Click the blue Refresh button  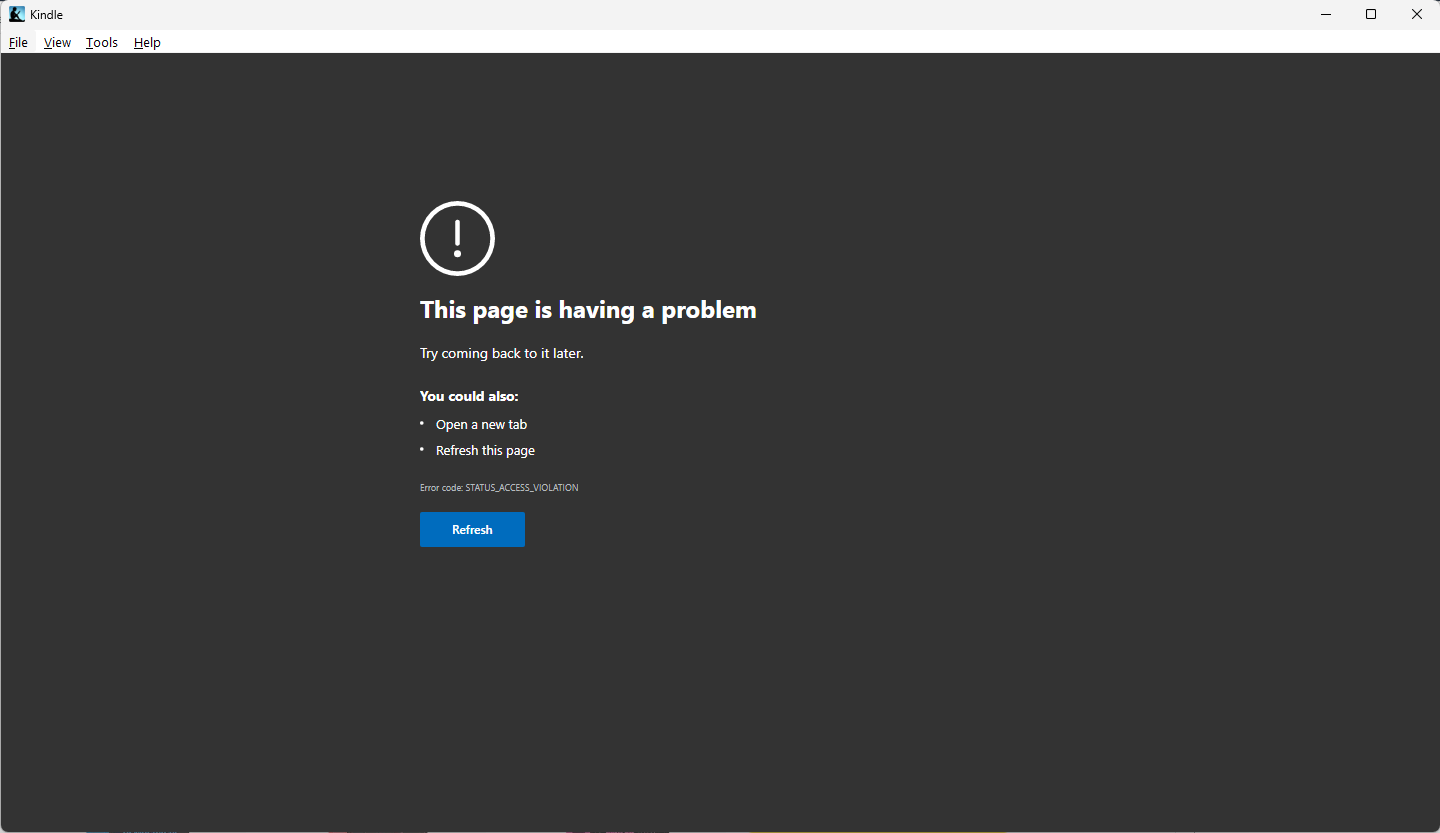[x=472, y=529]
